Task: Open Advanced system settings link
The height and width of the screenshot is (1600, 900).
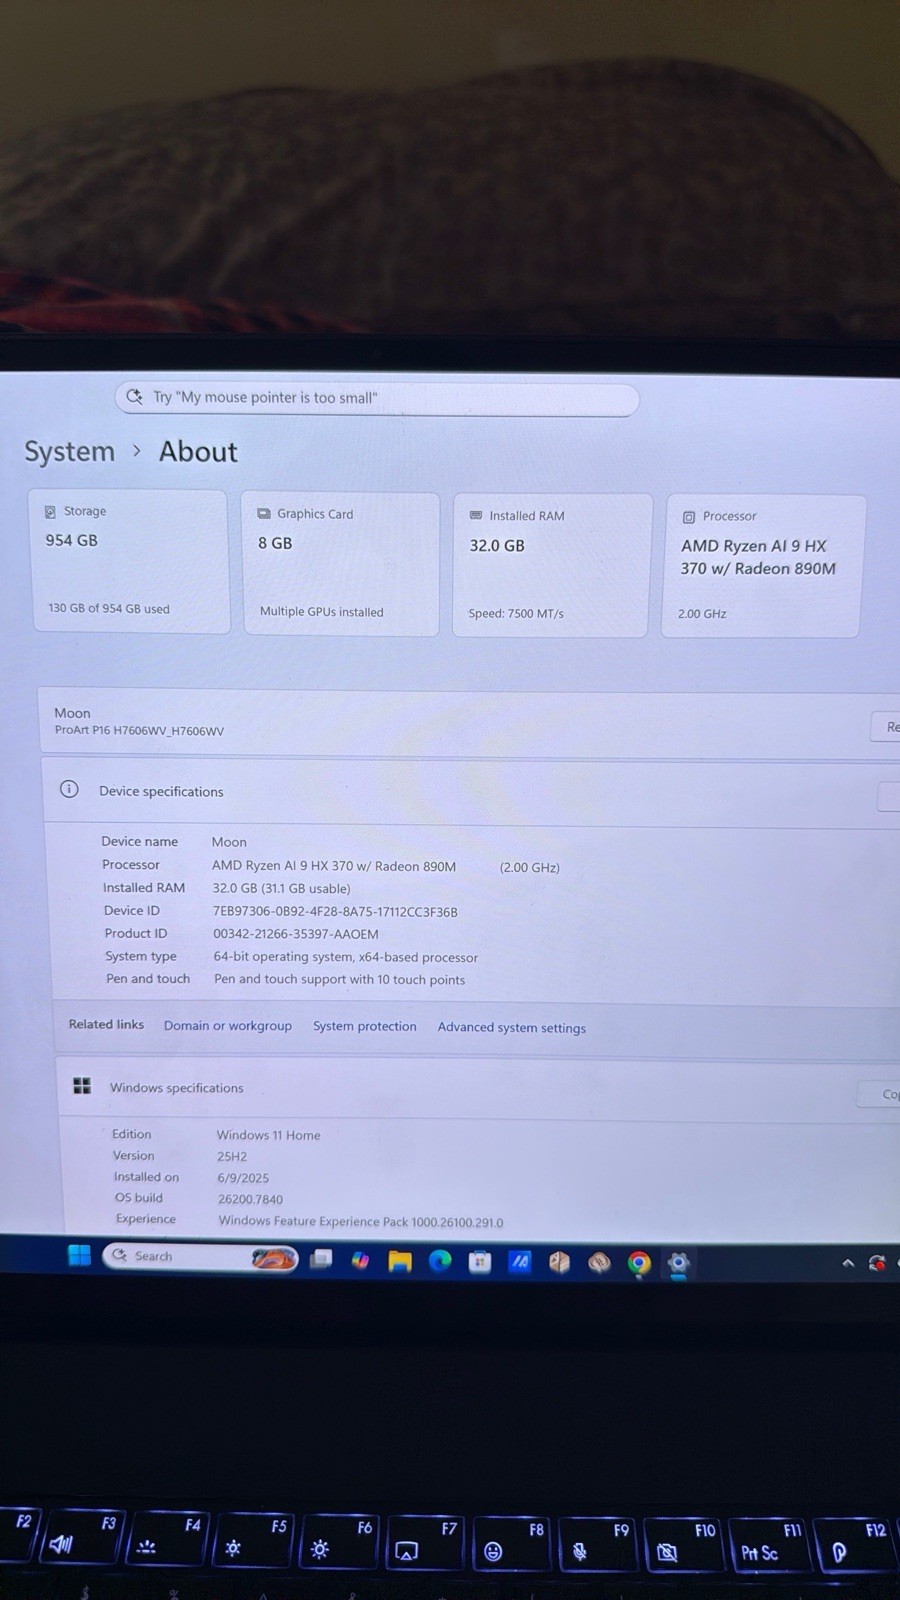Action: pyautogui.click(x=512, y=1028)
